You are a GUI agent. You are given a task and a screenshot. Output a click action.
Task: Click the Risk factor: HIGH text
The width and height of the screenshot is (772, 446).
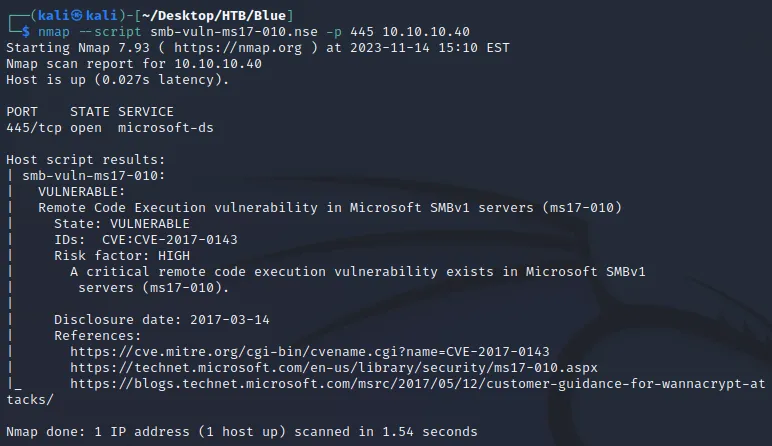pos(122,256)
